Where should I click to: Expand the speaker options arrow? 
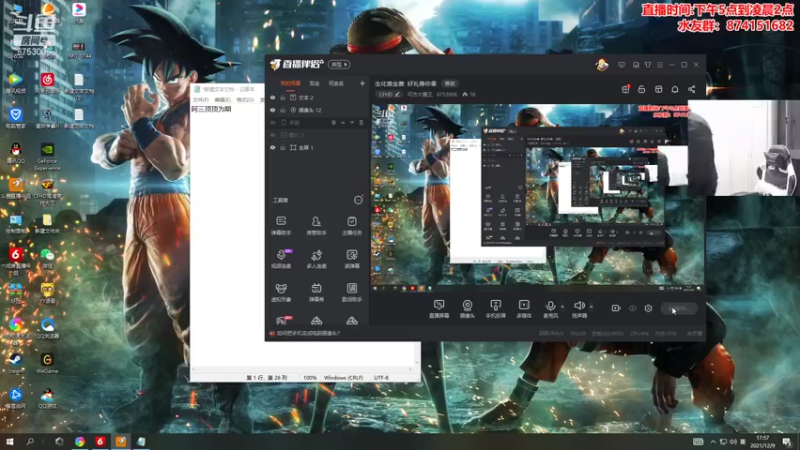[x=591, y=307]
